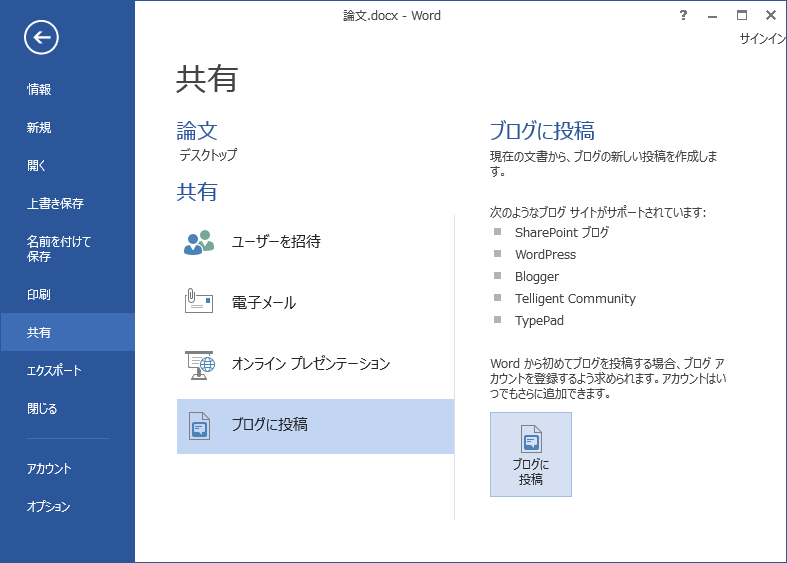
Task: Click the Blogger list entry
Action: 537,276
